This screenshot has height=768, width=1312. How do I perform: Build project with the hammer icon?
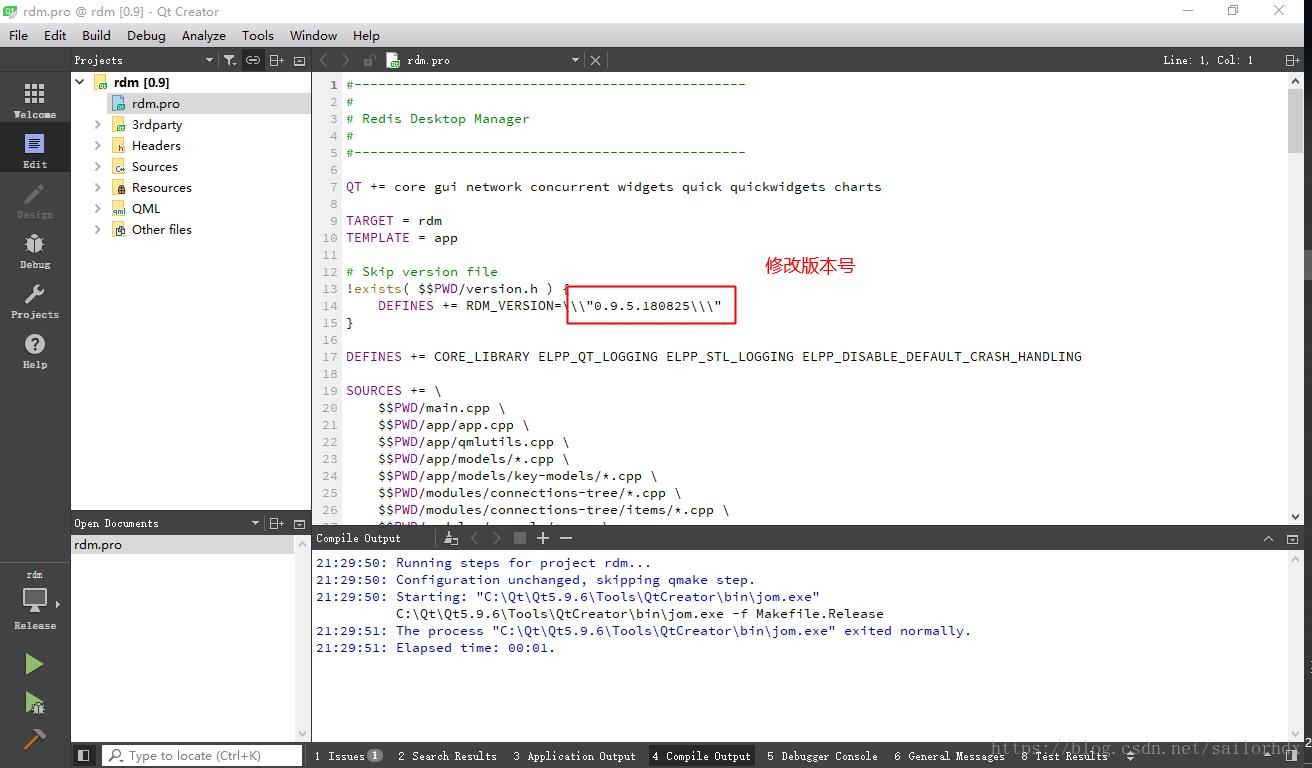coord(34,739)
